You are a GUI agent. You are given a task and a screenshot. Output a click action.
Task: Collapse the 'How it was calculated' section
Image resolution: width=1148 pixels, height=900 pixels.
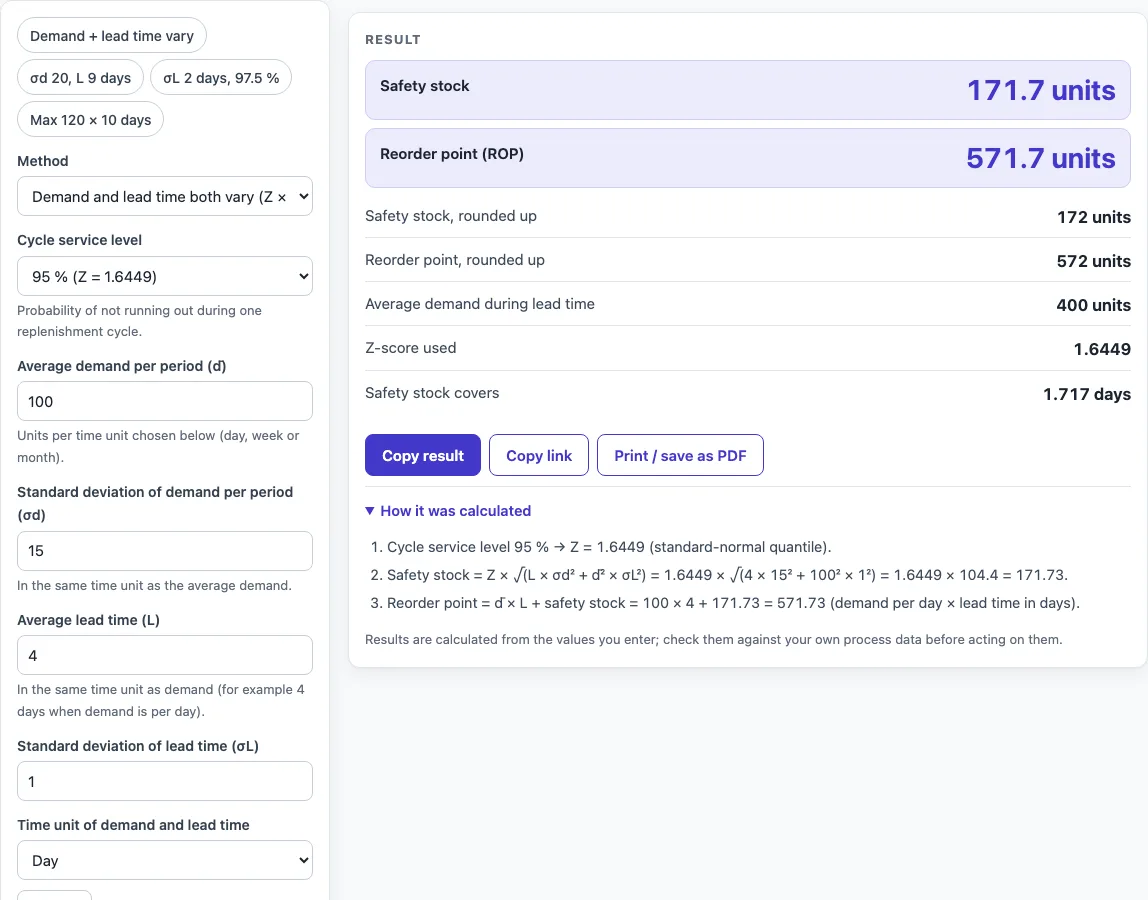point(448,511)
